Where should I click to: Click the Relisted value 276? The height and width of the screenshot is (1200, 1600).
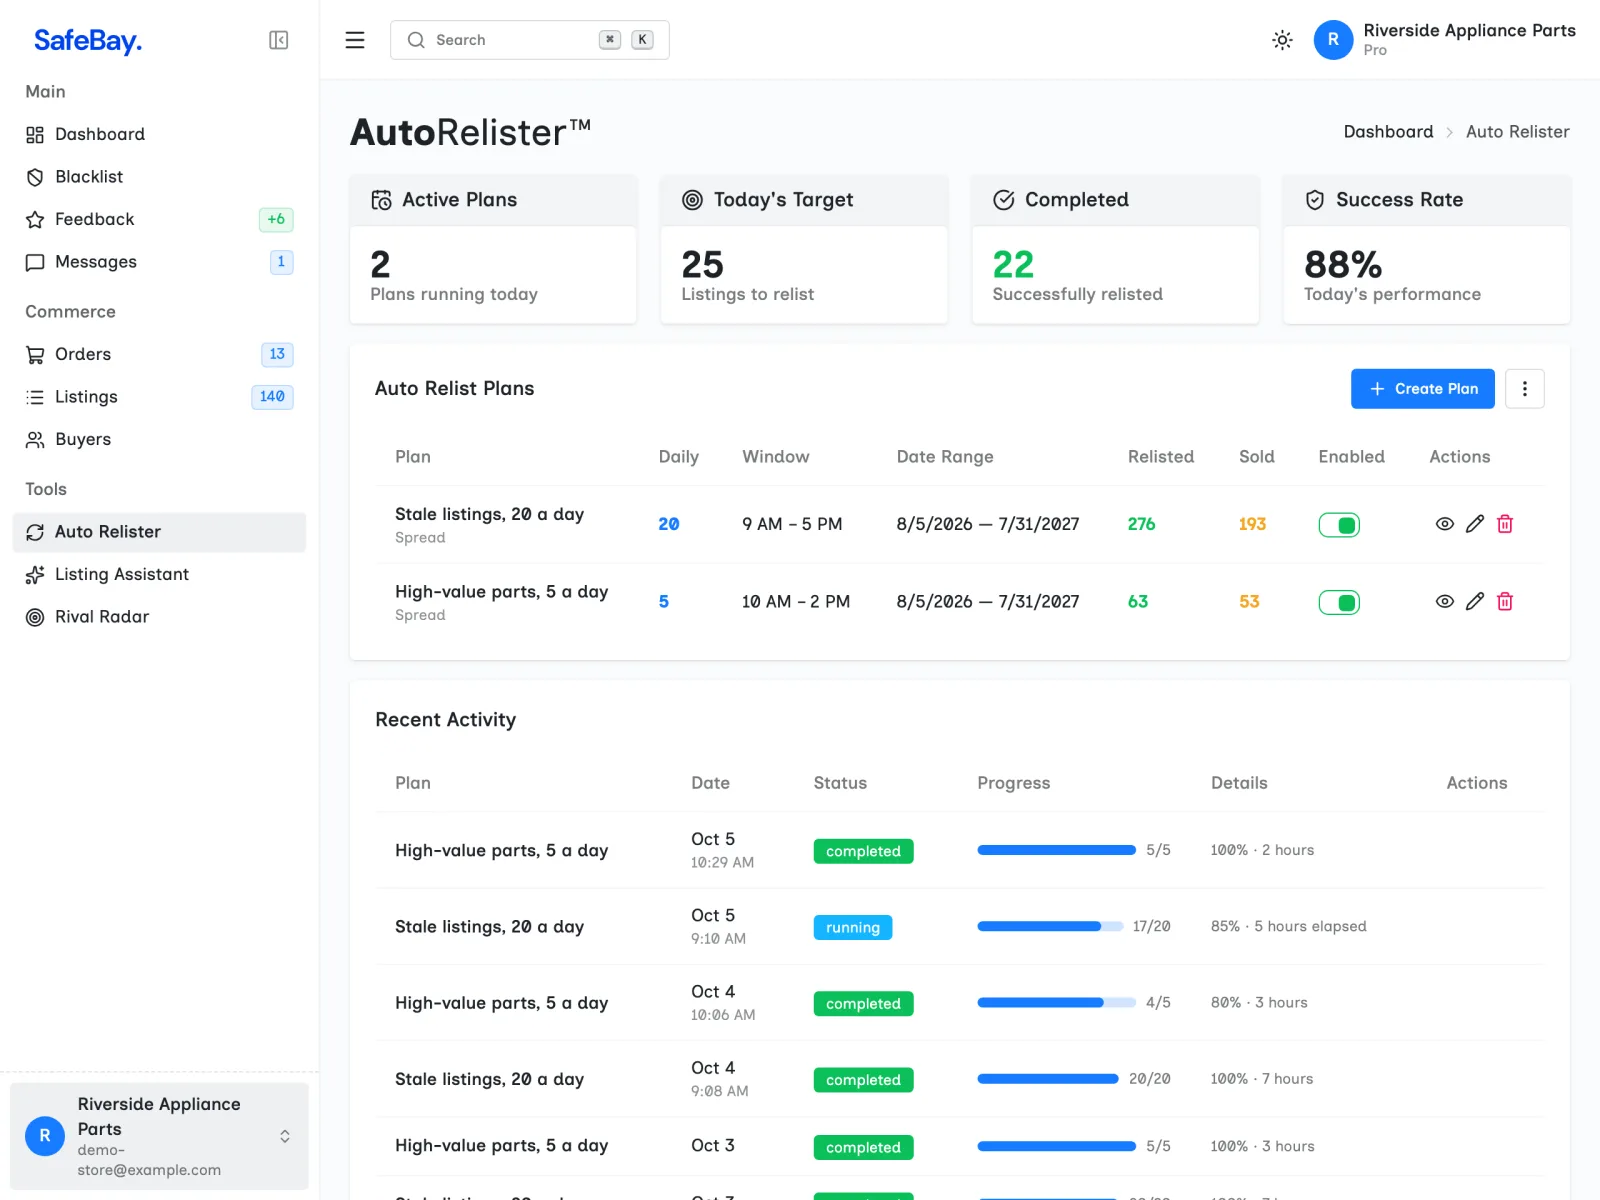click(x=1141, y=524)
